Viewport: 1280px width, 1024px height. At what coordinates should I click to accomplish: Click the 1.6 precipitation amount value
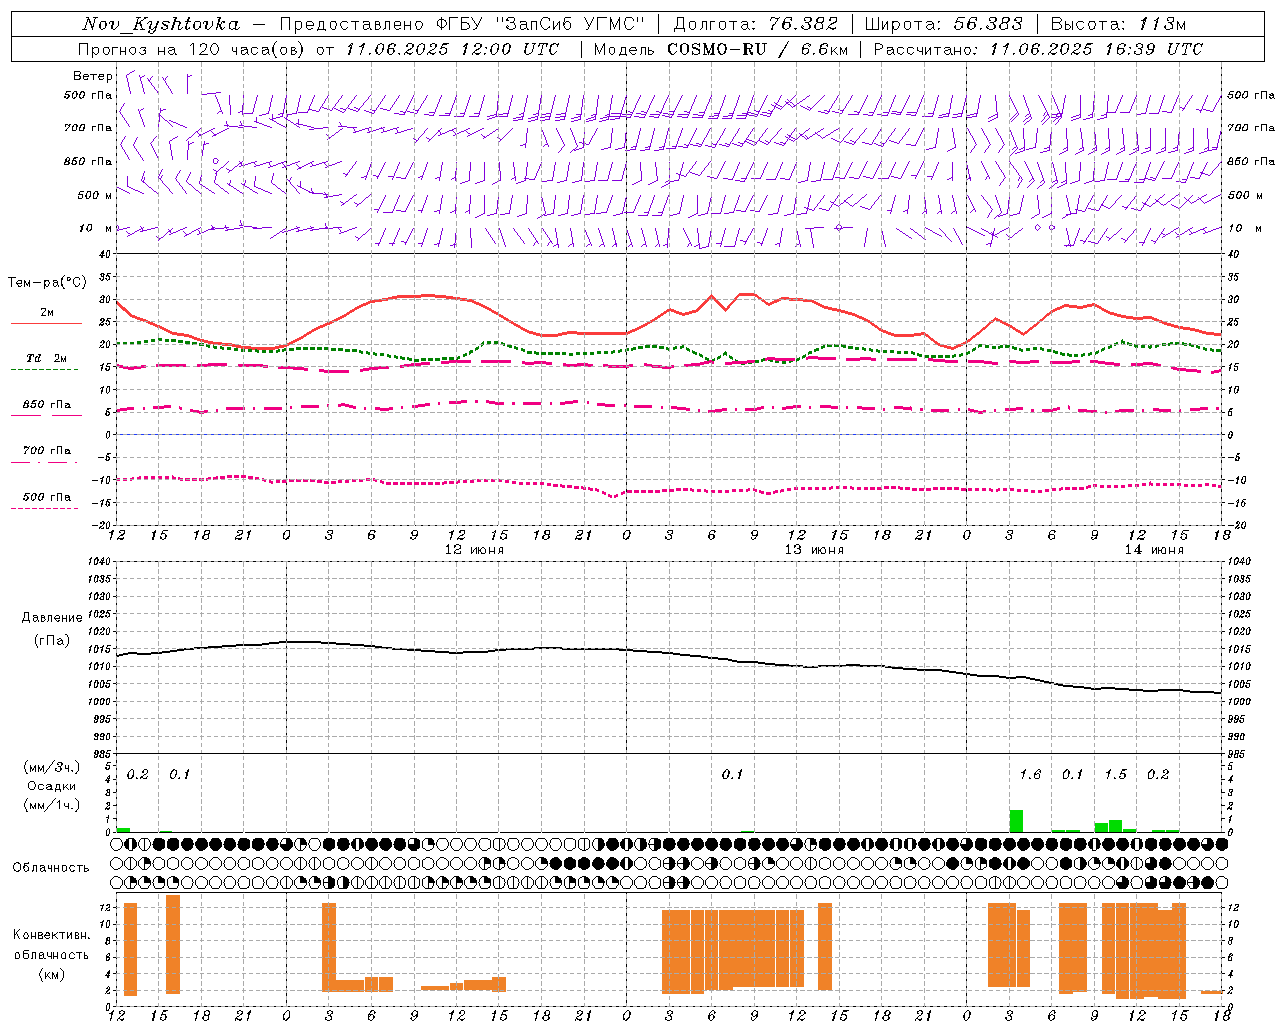pos(1030,775)
